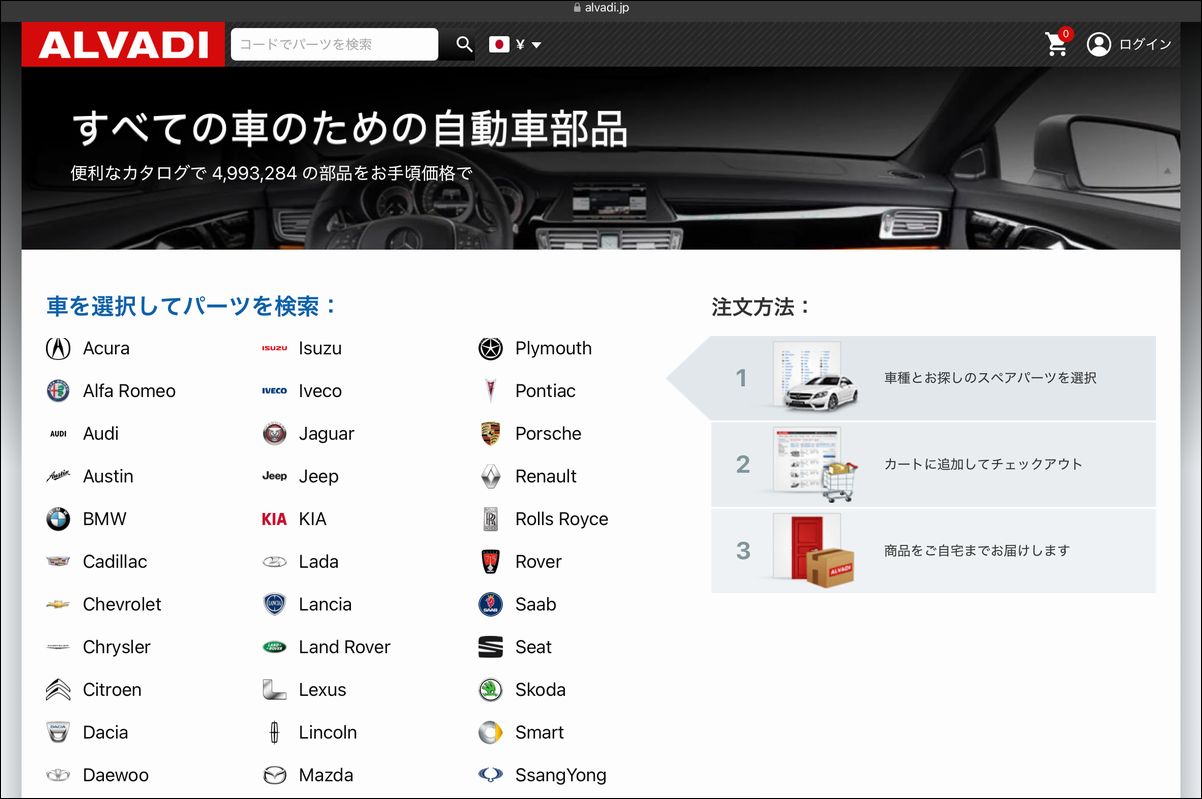Click the Rover logo icon
Image resolution: width=1202 pixels, height=799 pixels.
pos(490,562)
